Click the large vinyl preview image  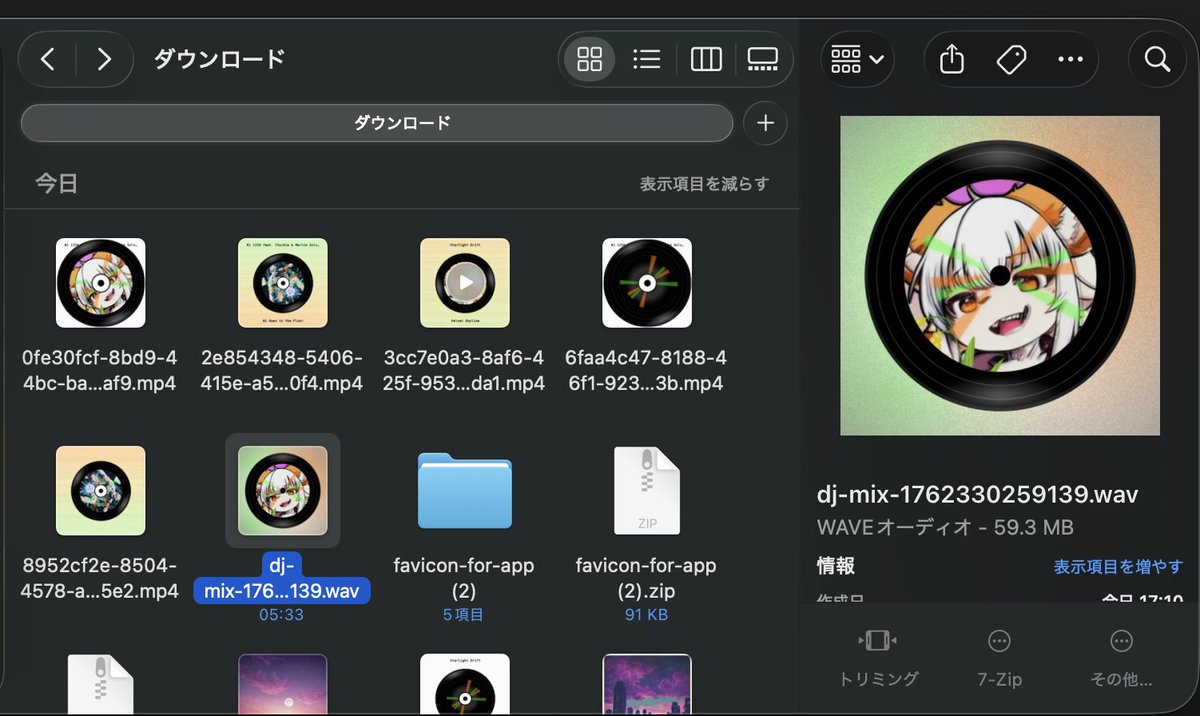click(1000, 276)
